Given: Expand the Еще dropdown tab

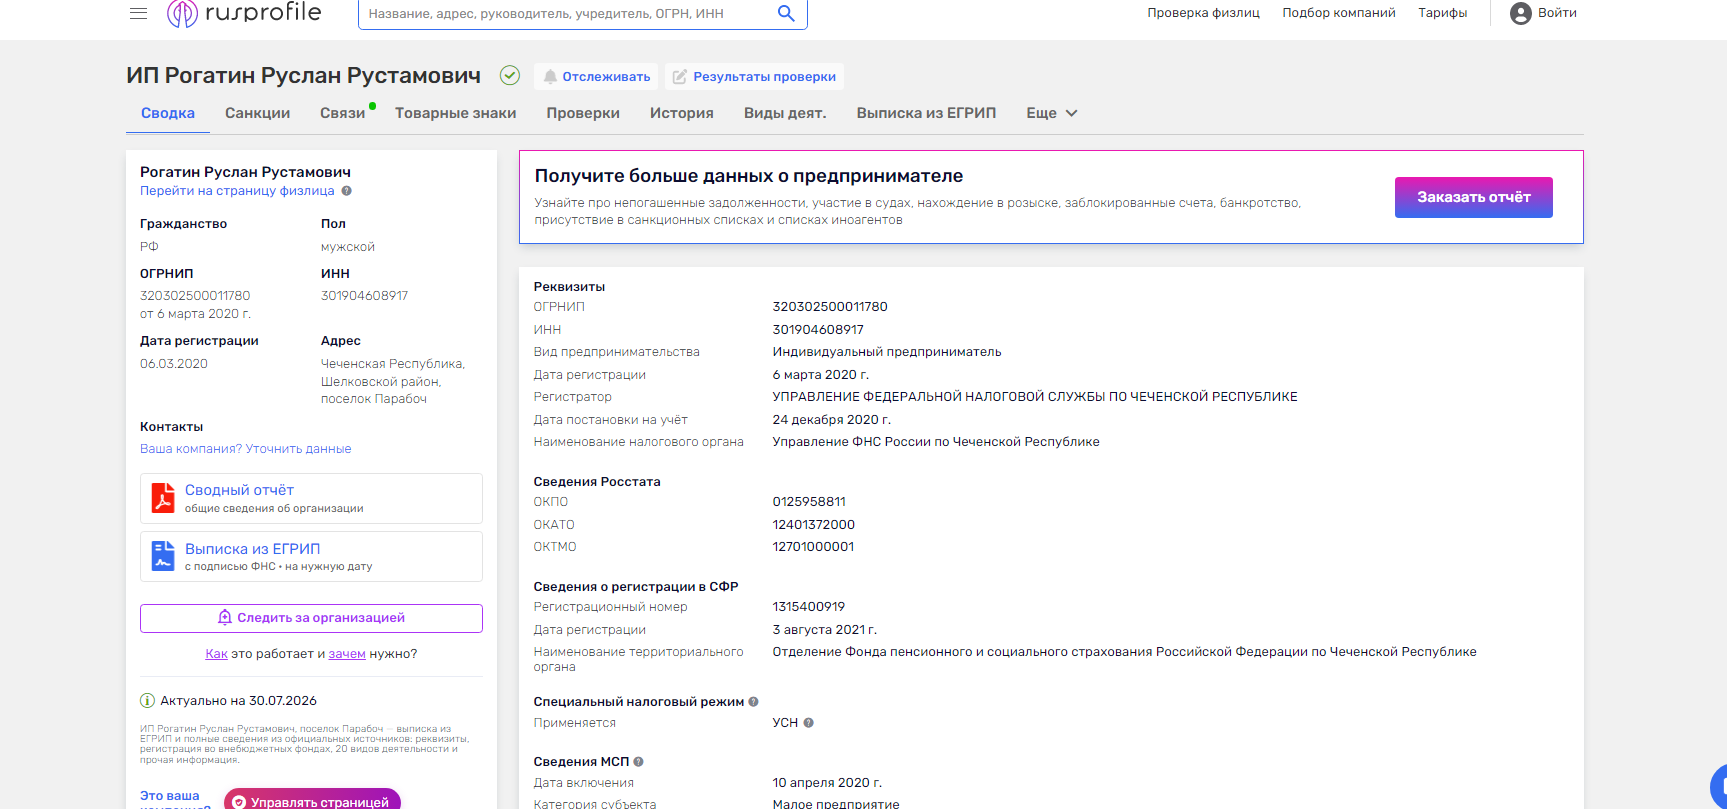Looking at the screenshot, I should (x=1052, y=113).
